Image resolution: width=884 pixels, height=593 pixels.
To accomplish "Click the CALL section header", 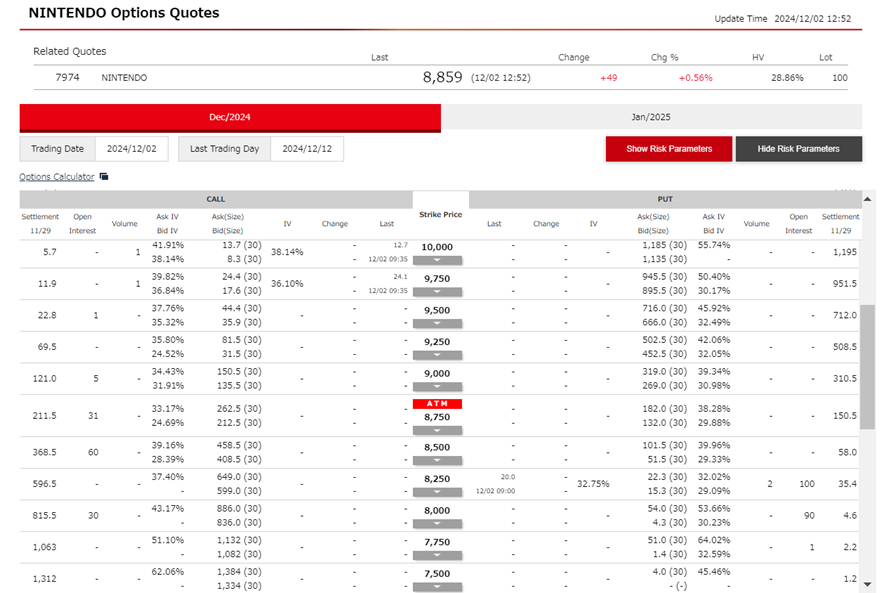I will [x=216, y=199].
